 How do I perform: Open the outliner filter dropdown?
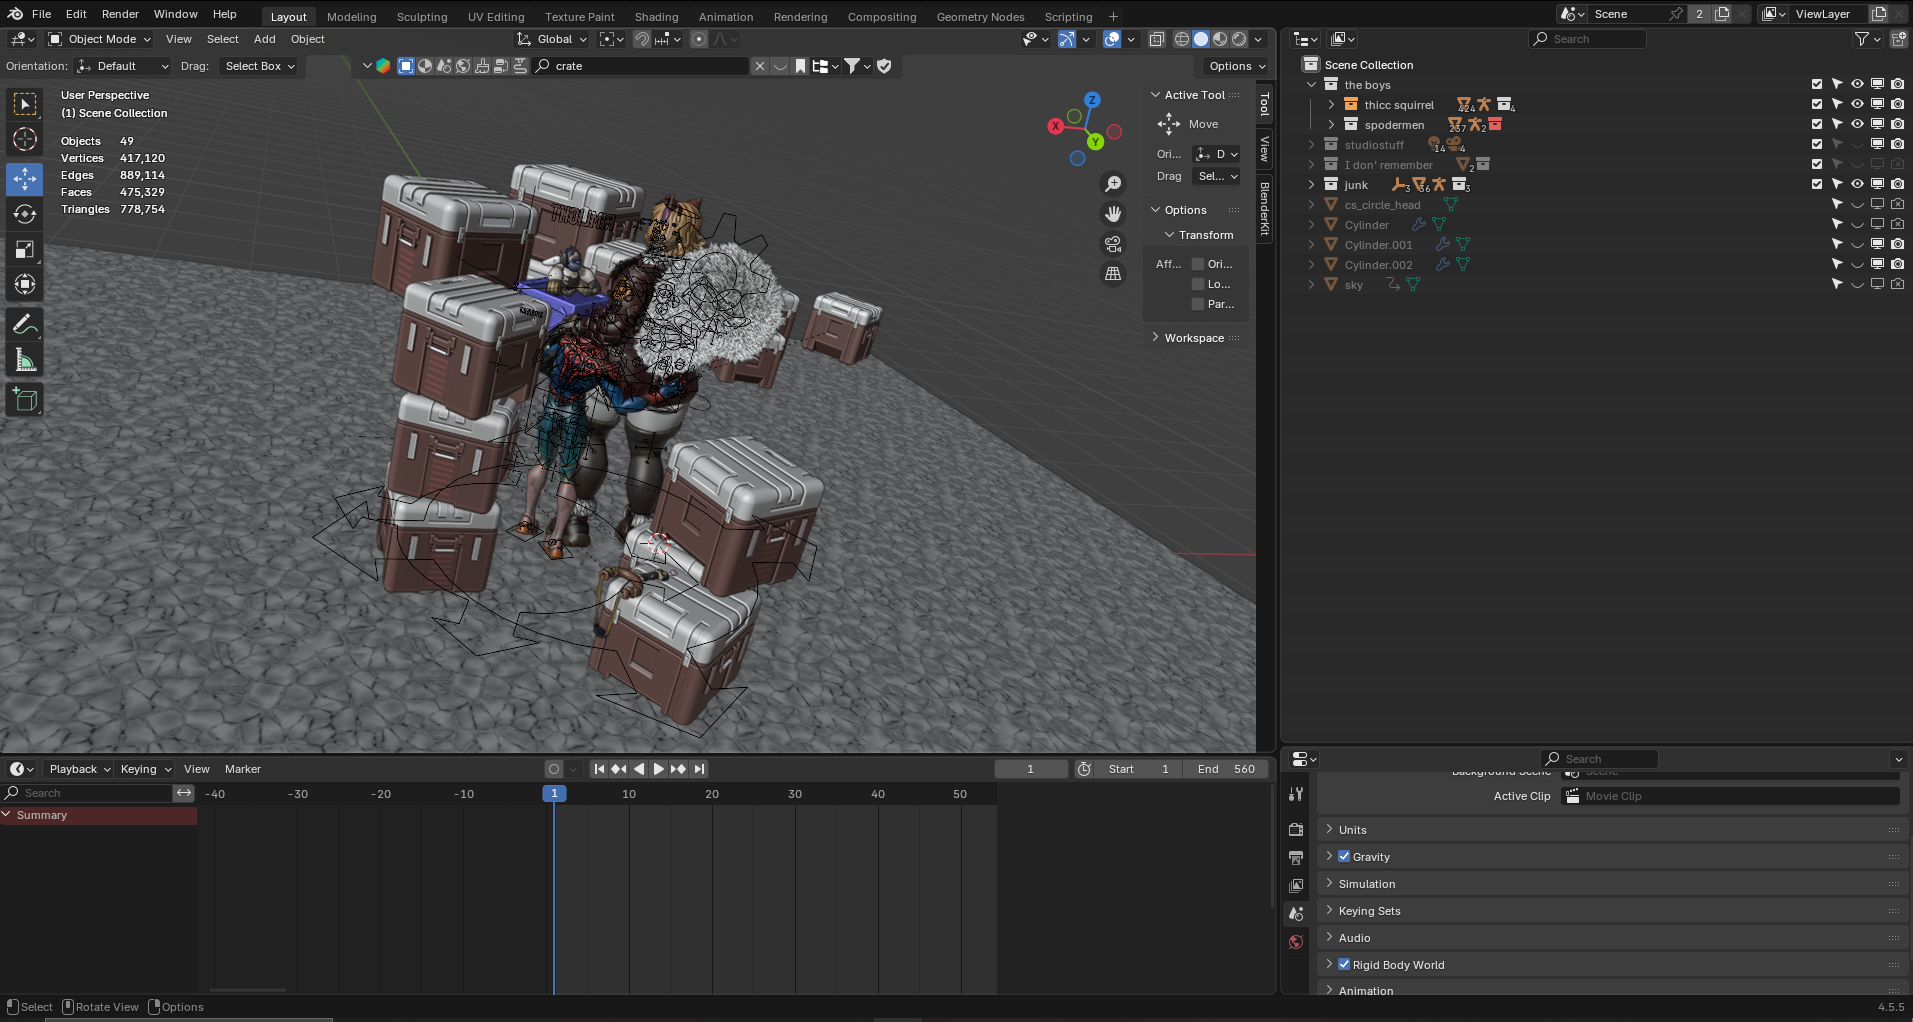tap(1867, 39)
